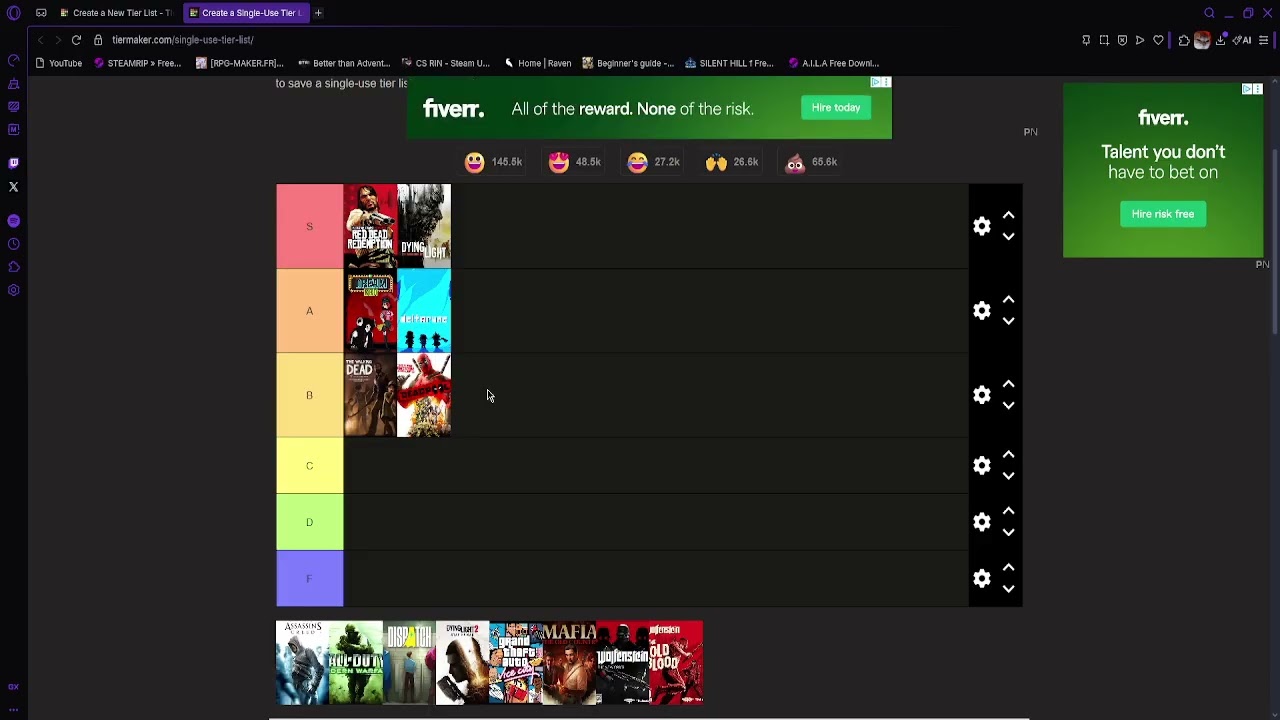Screen dimensions: 1280x720
Task: Move S tier row up
Action: tap(1008, 215)
